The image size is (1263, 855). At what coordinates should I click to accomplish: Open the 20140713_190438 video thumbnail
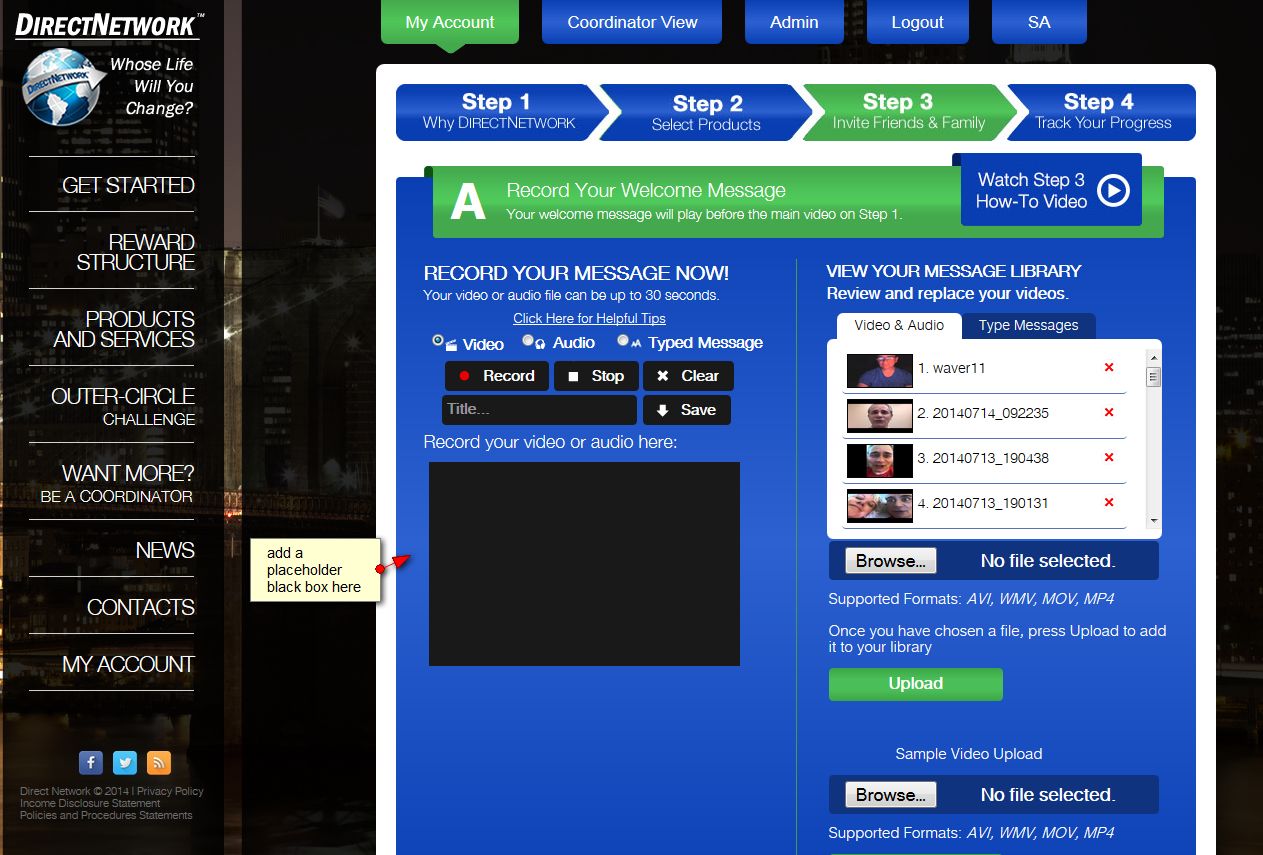(880, 460)
